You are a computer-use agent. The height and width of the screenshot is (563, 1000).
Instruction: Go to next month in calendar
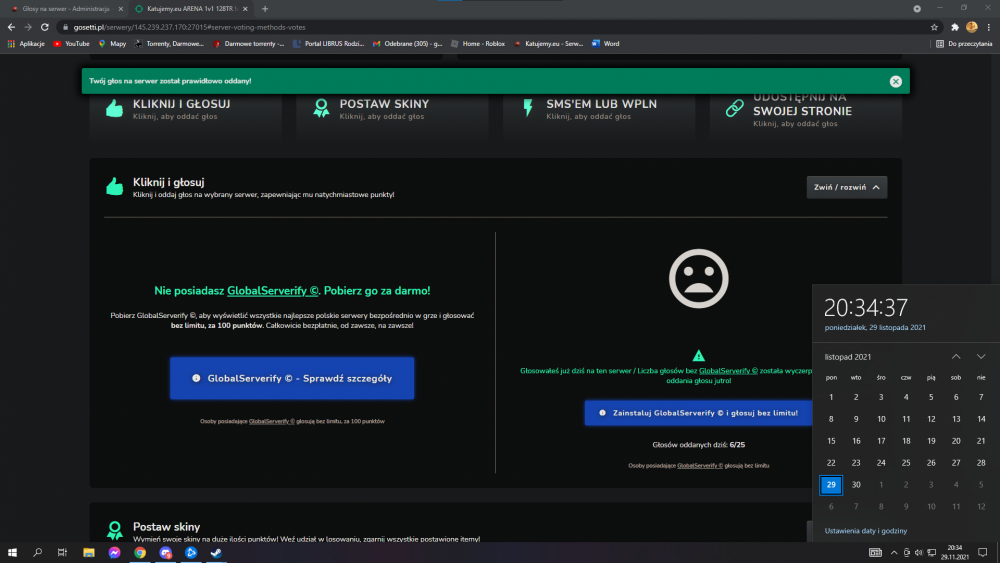(981, 356)
